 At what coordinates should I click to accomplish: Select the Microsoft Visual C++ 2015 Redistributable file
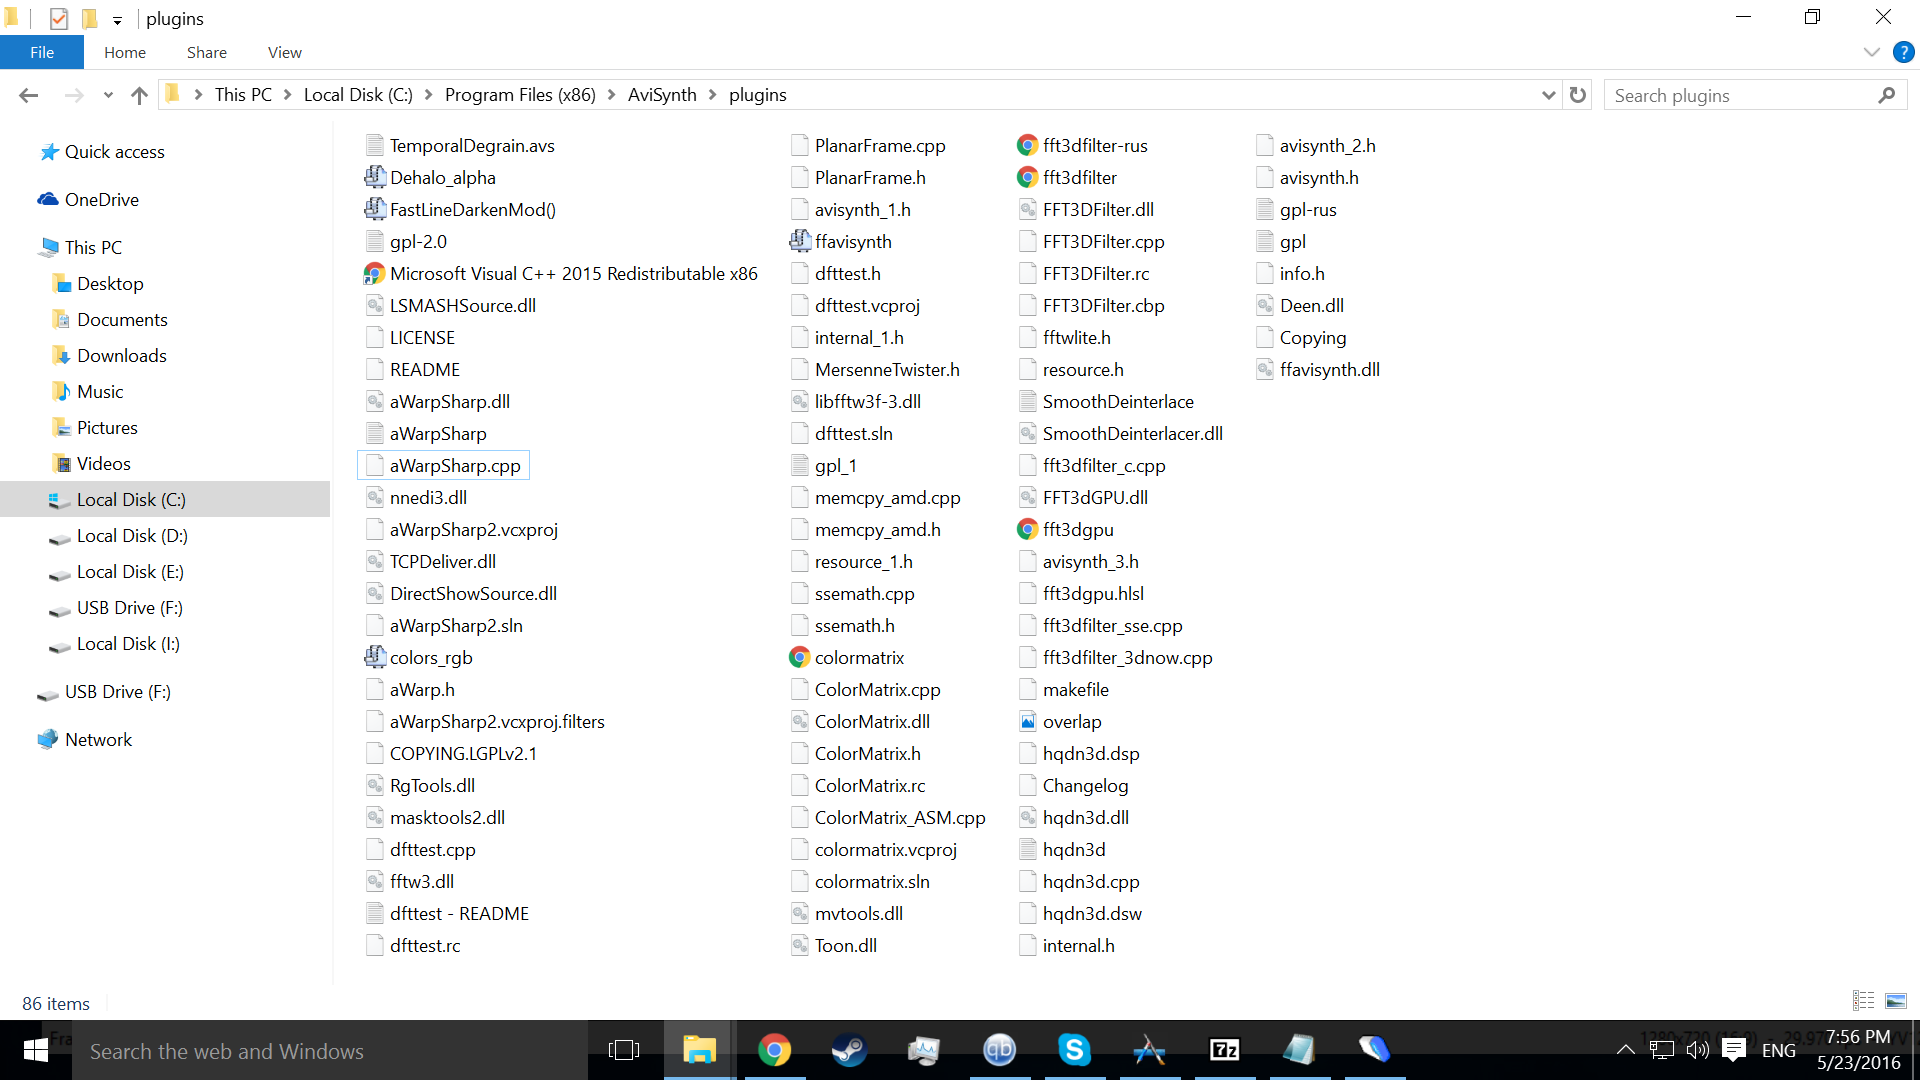click(561, 273)
